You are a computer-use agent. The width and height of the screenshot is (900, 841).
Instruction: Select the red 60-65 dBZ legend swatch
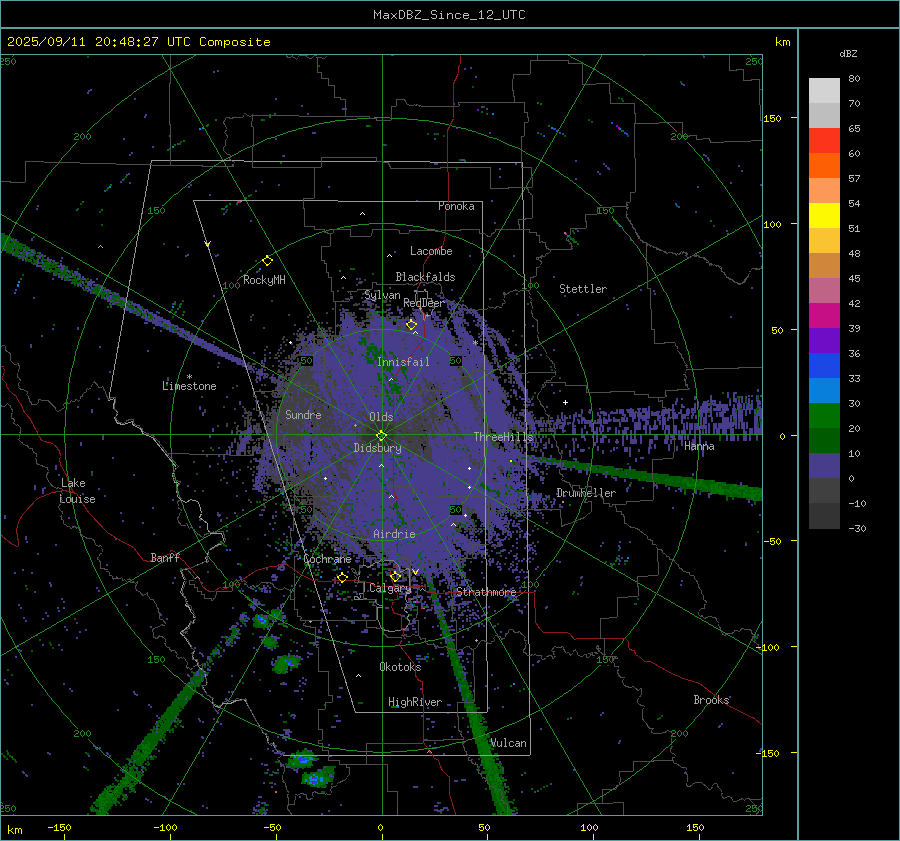[x=824, y=141]
